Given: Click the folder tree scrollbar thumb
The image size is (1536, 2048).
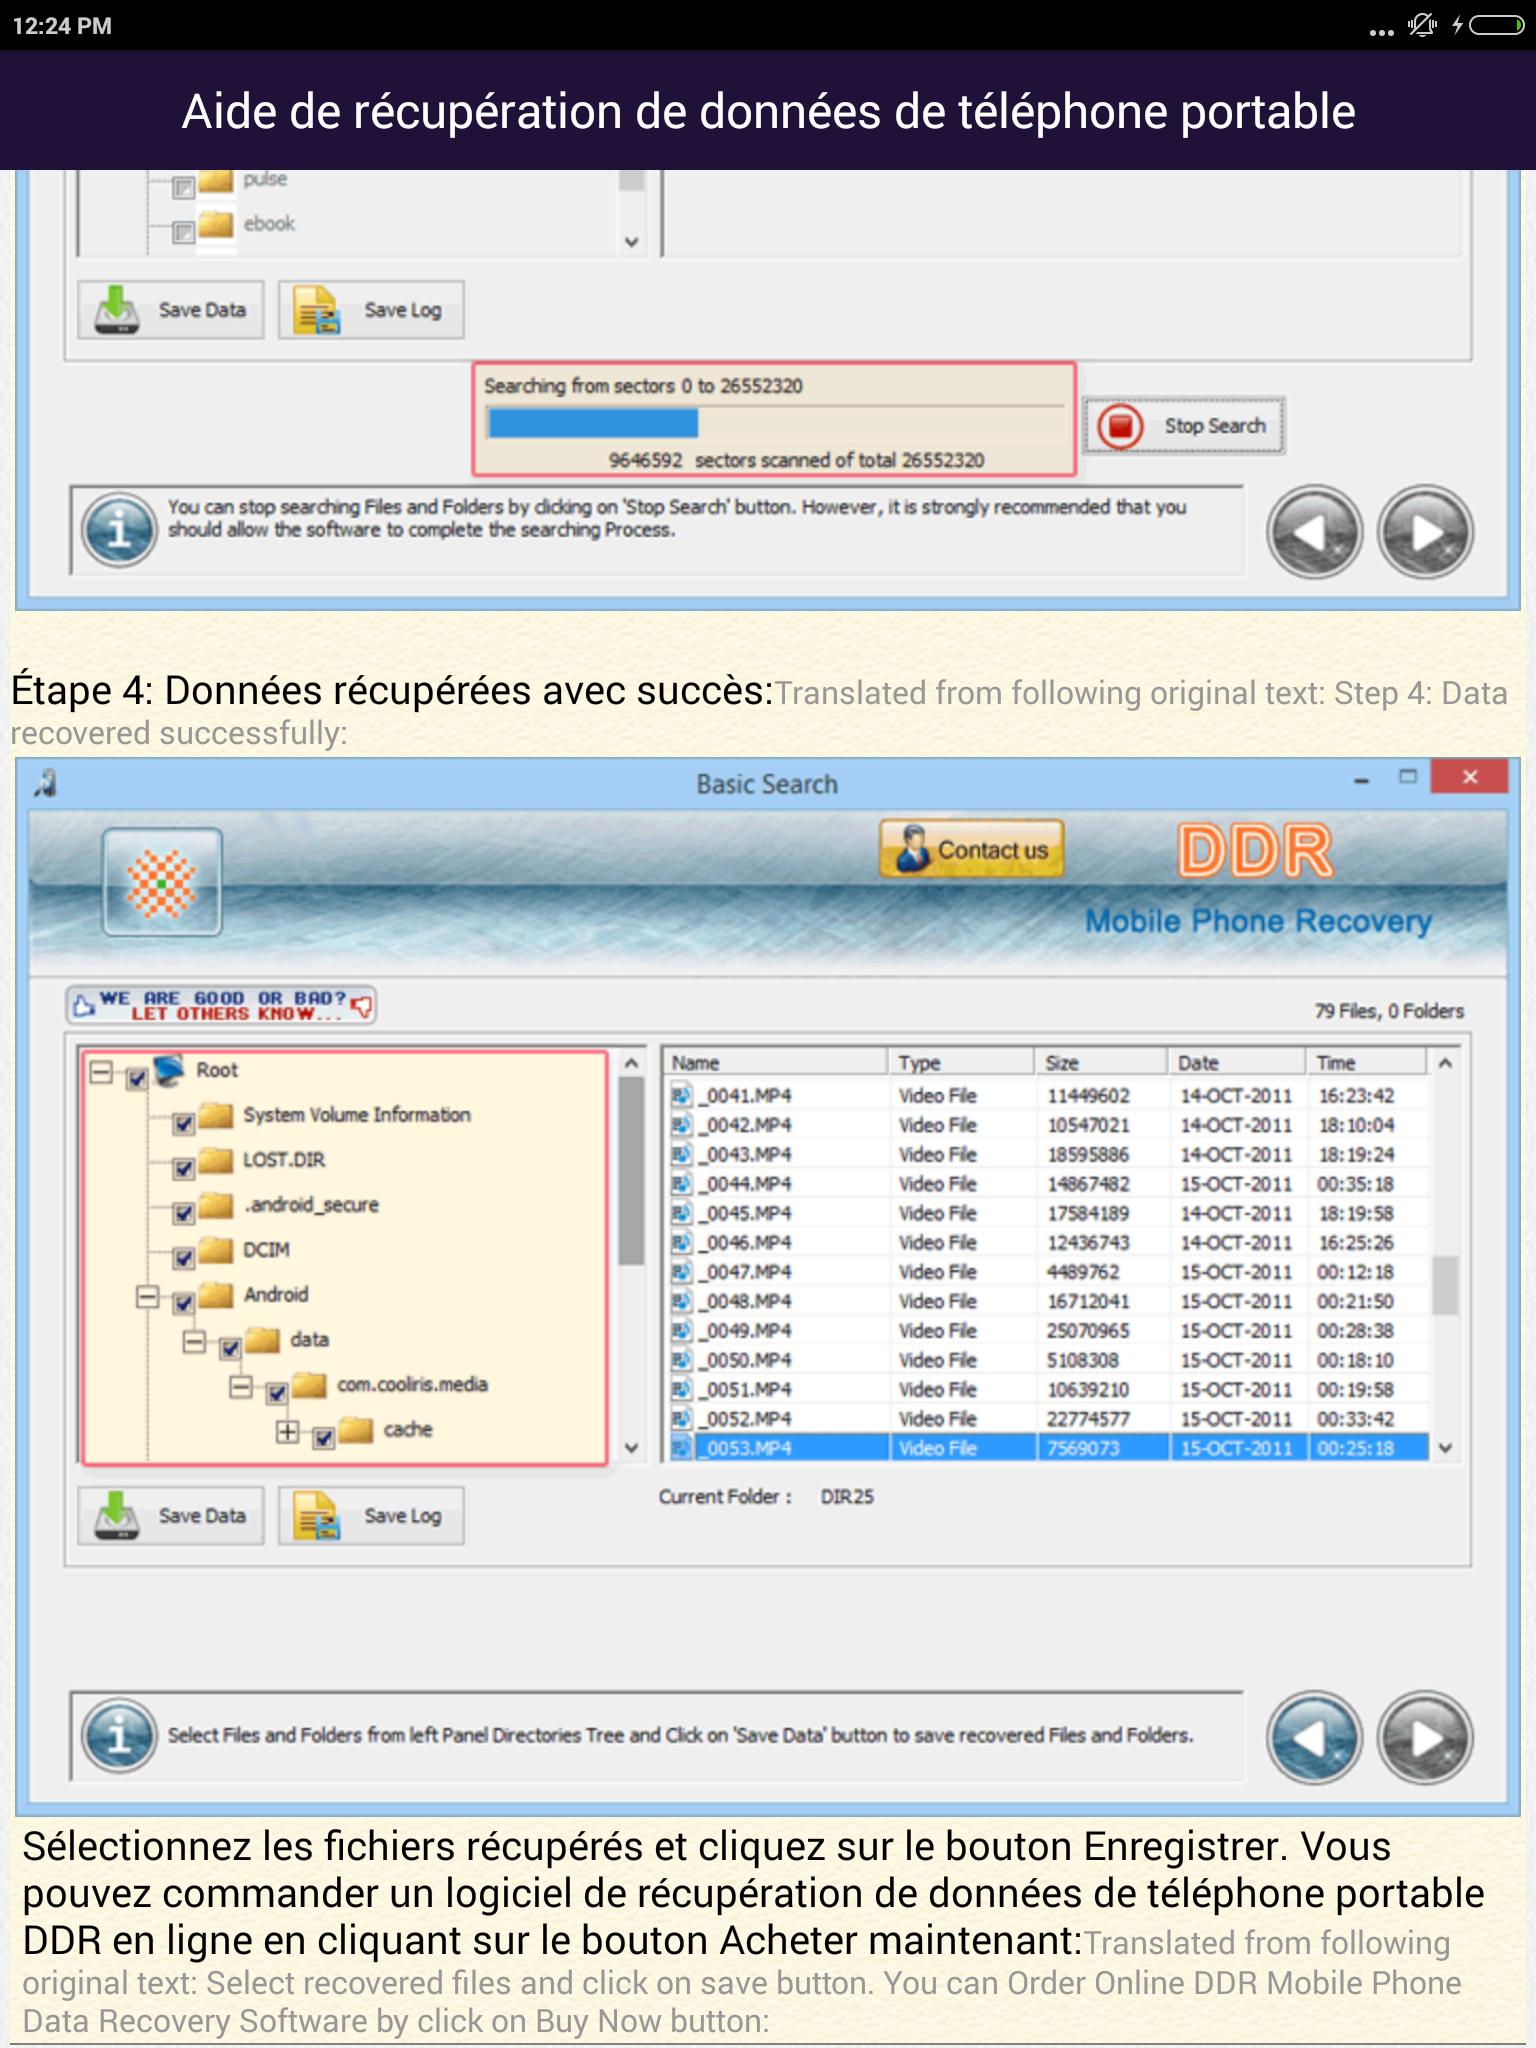Looking at the screenshot, I should [x=631, y=1172].
